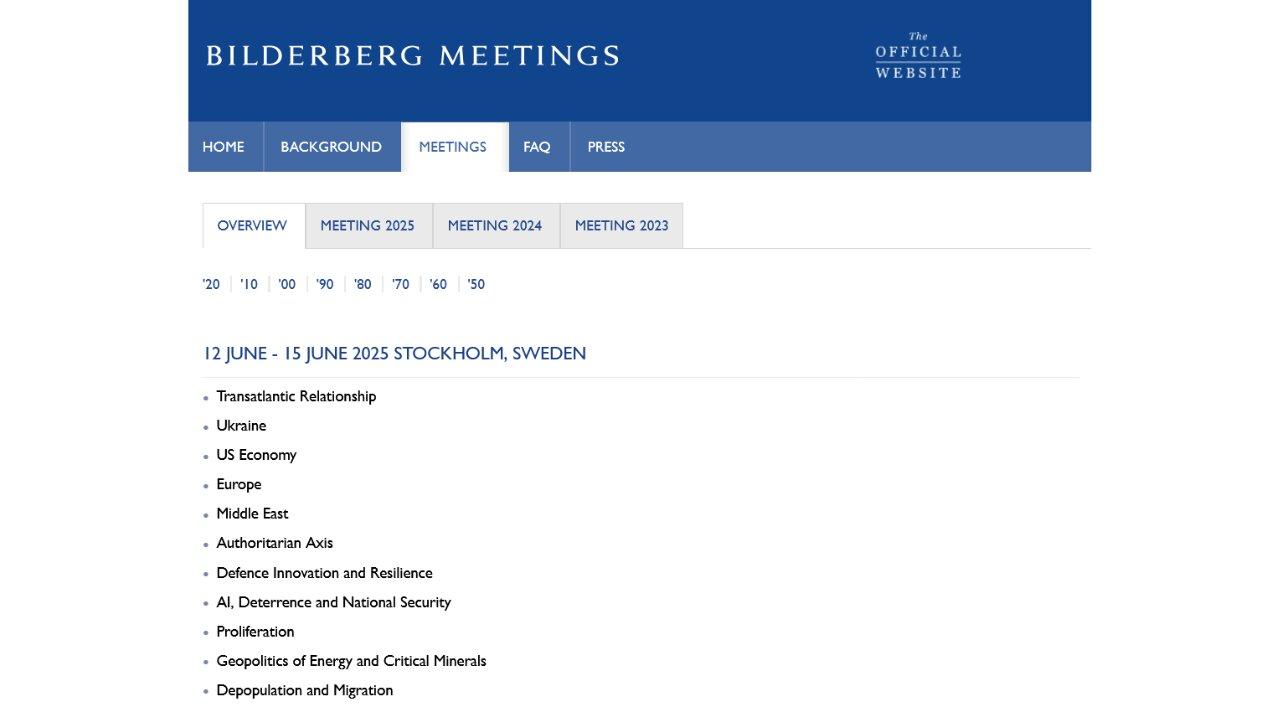The width and height of the screenshot is (1280, 720).
Task: Jump to the '10 decade link
Action: [x=249, y=284]
